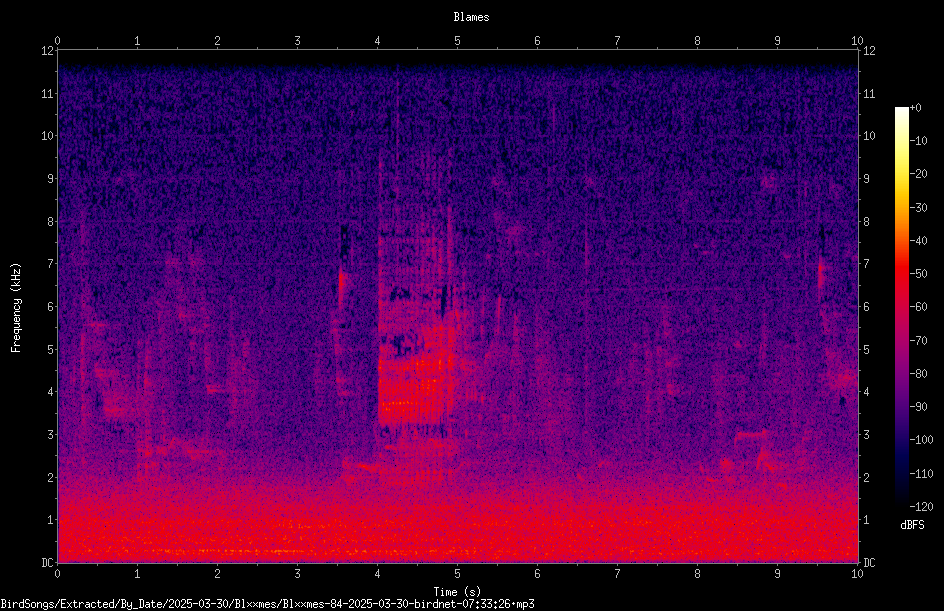Image resolution: width=944 pixels, height=611 pixels.
Task: Click the "7" tick label on the bottom time axis
Action: (617, 574)
